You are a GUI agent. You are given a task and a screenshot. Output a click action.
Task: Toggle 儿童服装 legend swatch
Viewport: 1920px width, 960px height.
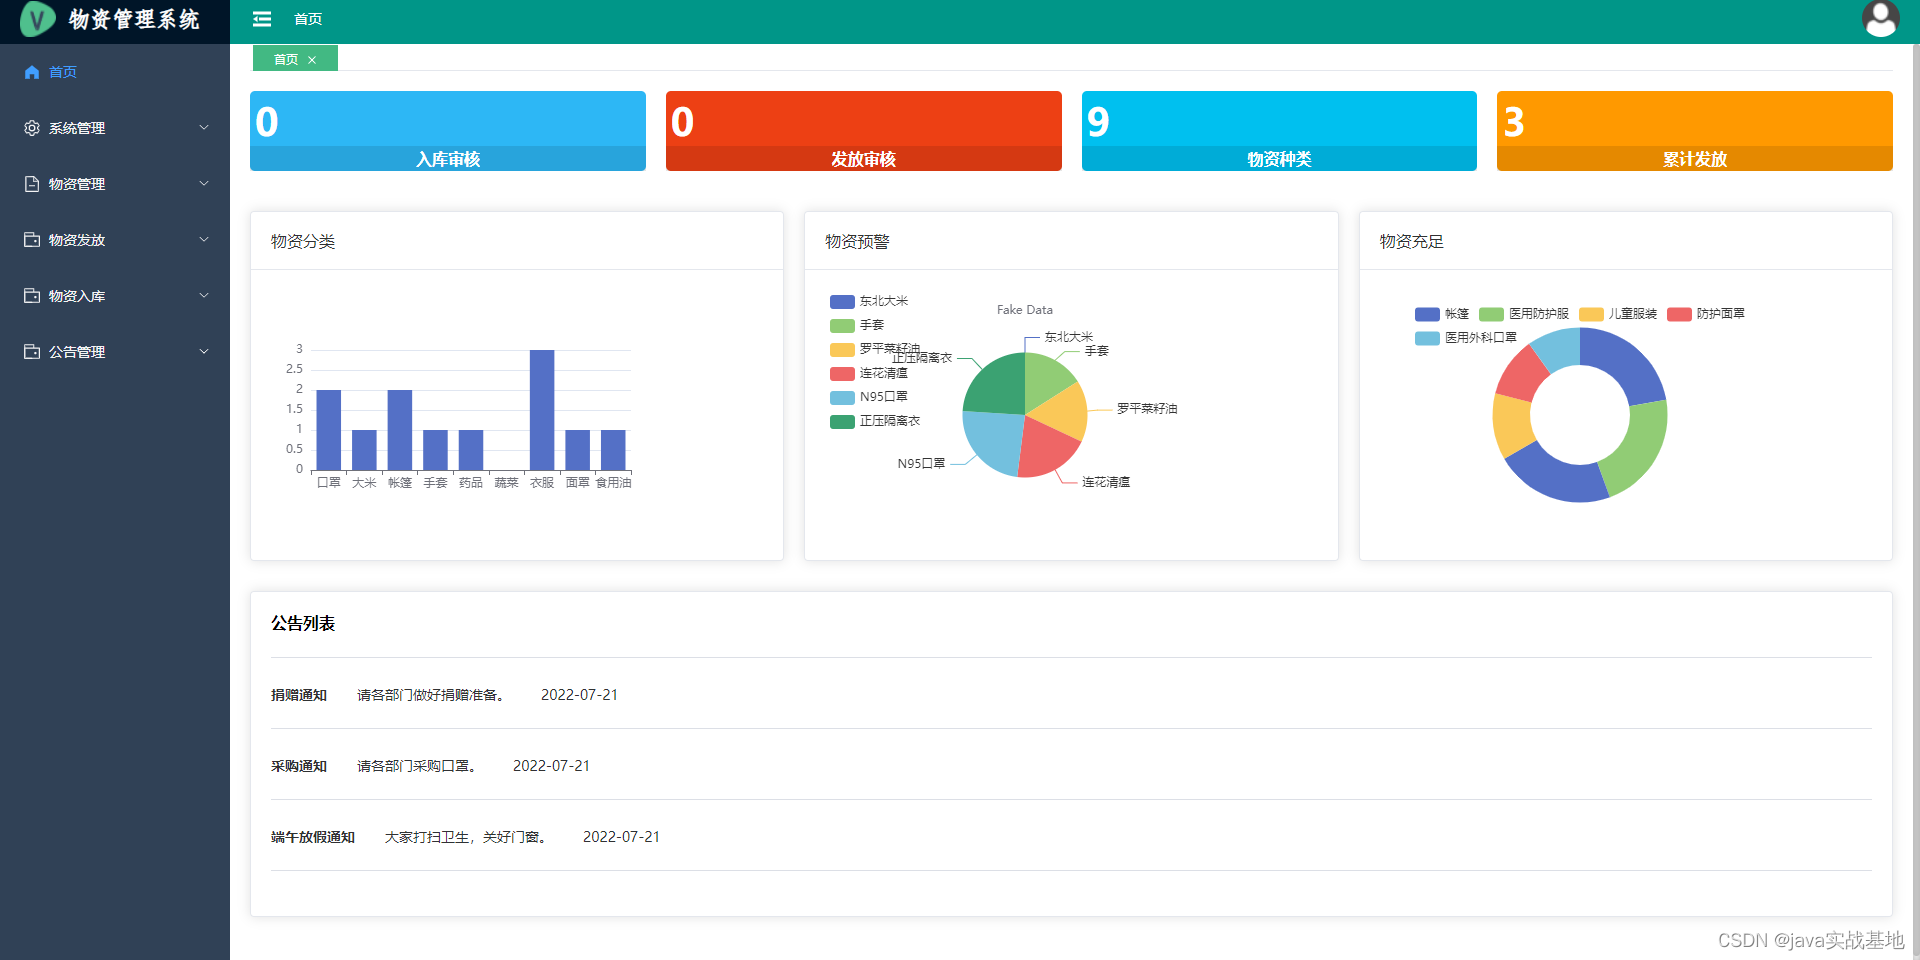pos(1591,314)
